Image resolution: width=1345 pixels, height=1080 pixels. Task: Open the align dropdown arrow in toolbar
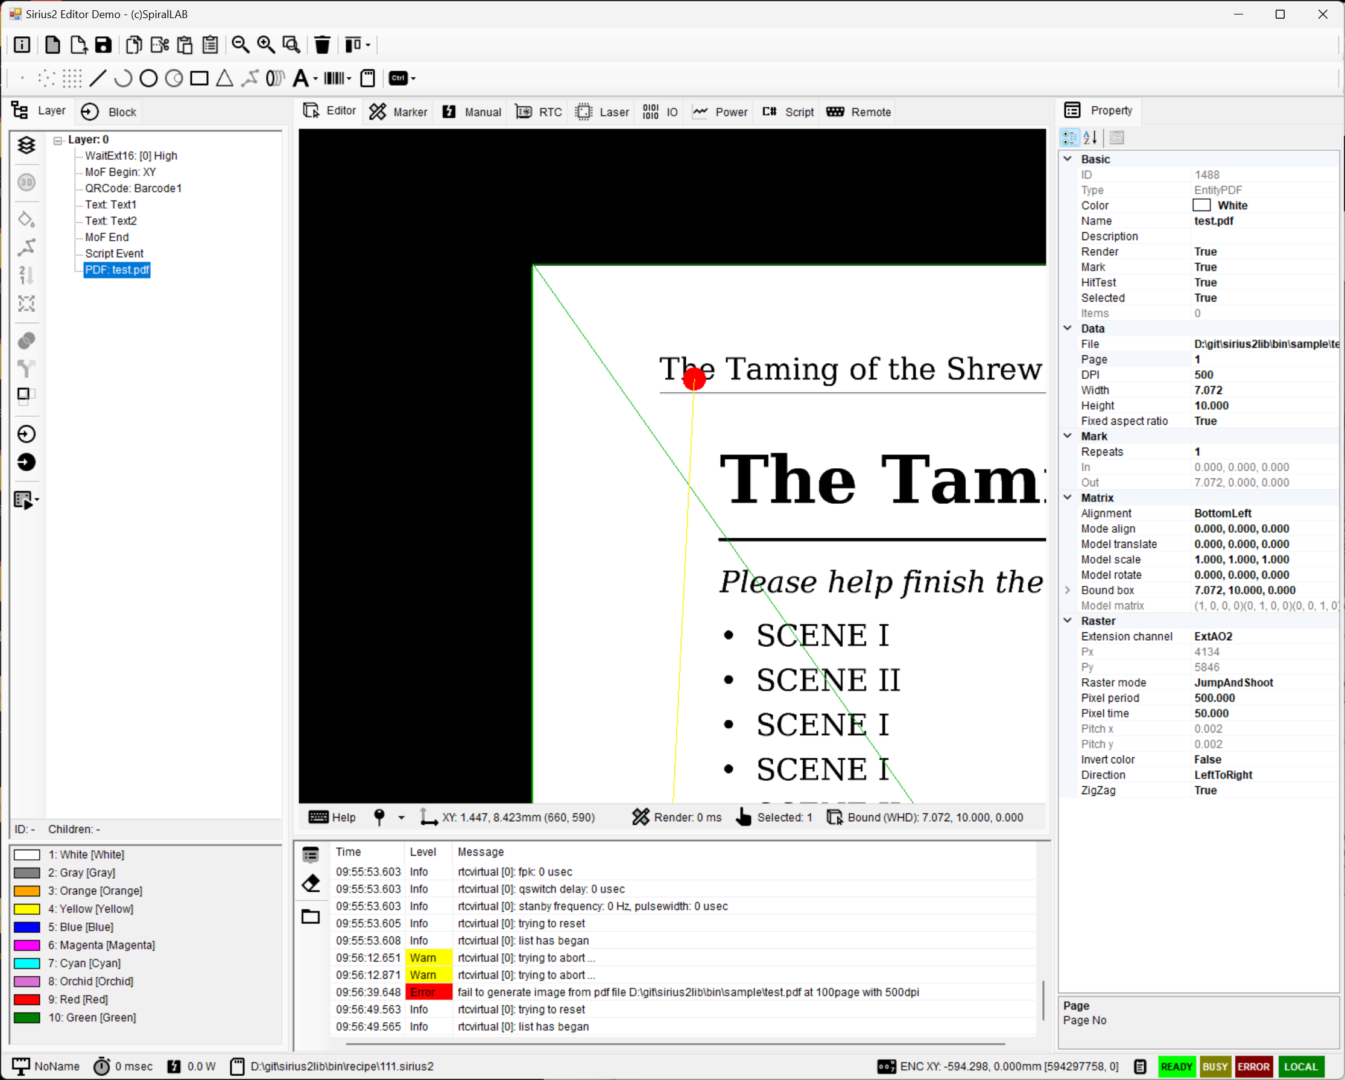point(368,45)
